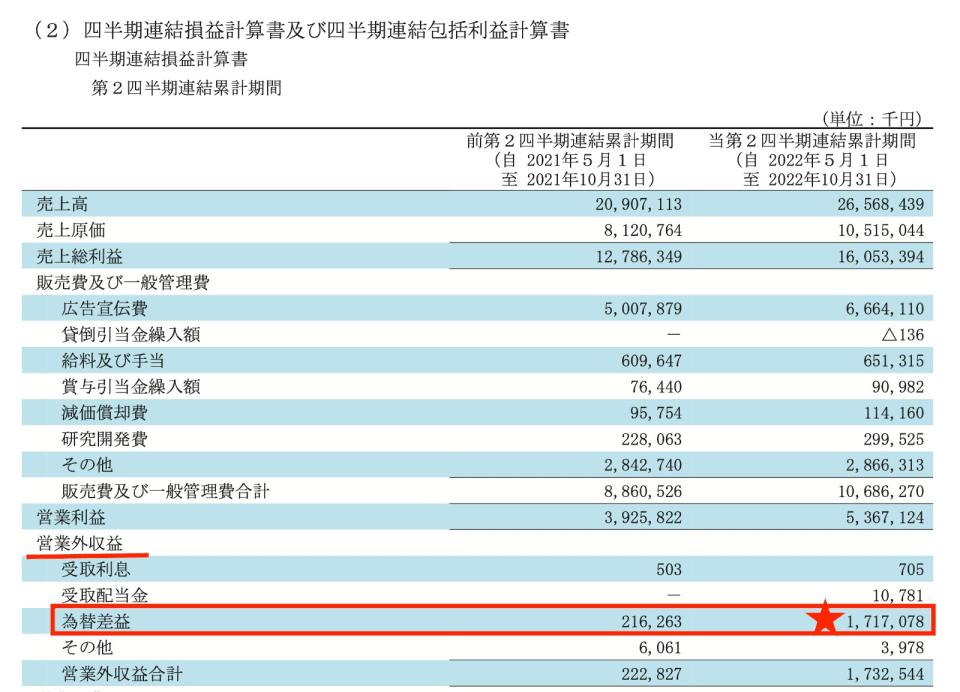
Task: Click the date 至 2022年10月31日
Action: coord(820,179)
